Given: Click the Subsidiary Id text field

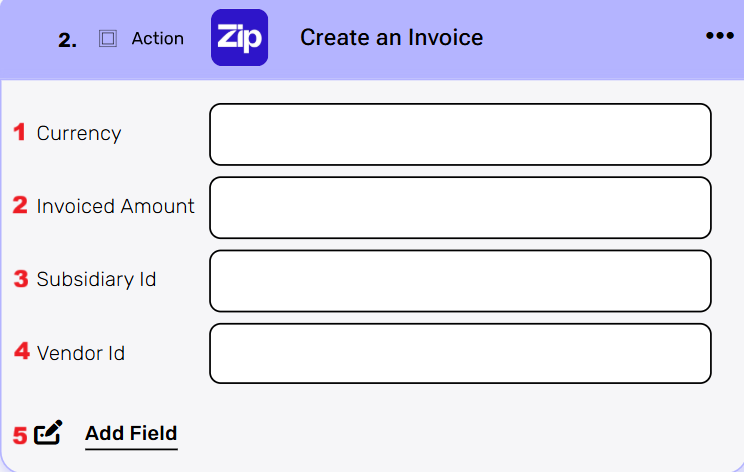Looking at the screenshot, I should [460, 280].
